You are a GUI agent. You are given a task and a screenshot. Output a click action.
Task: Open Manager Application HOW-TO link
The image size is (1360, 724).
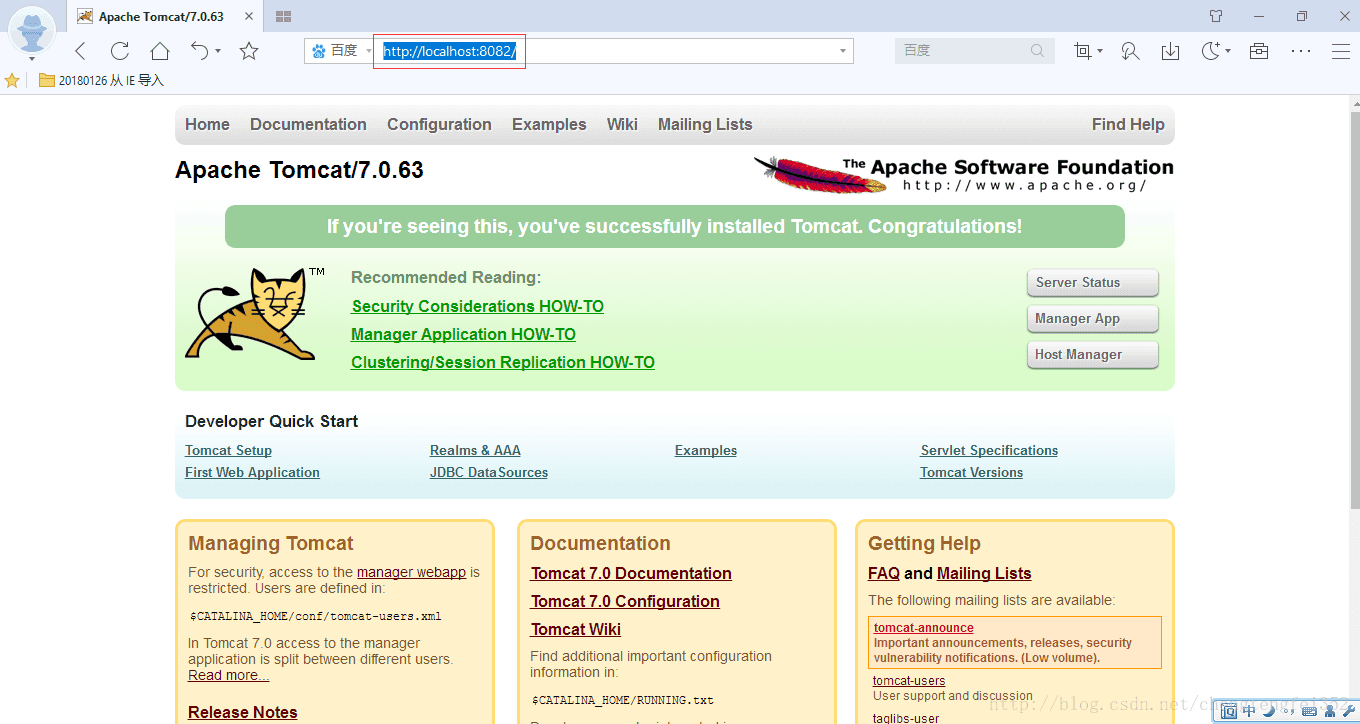[463, 334]
